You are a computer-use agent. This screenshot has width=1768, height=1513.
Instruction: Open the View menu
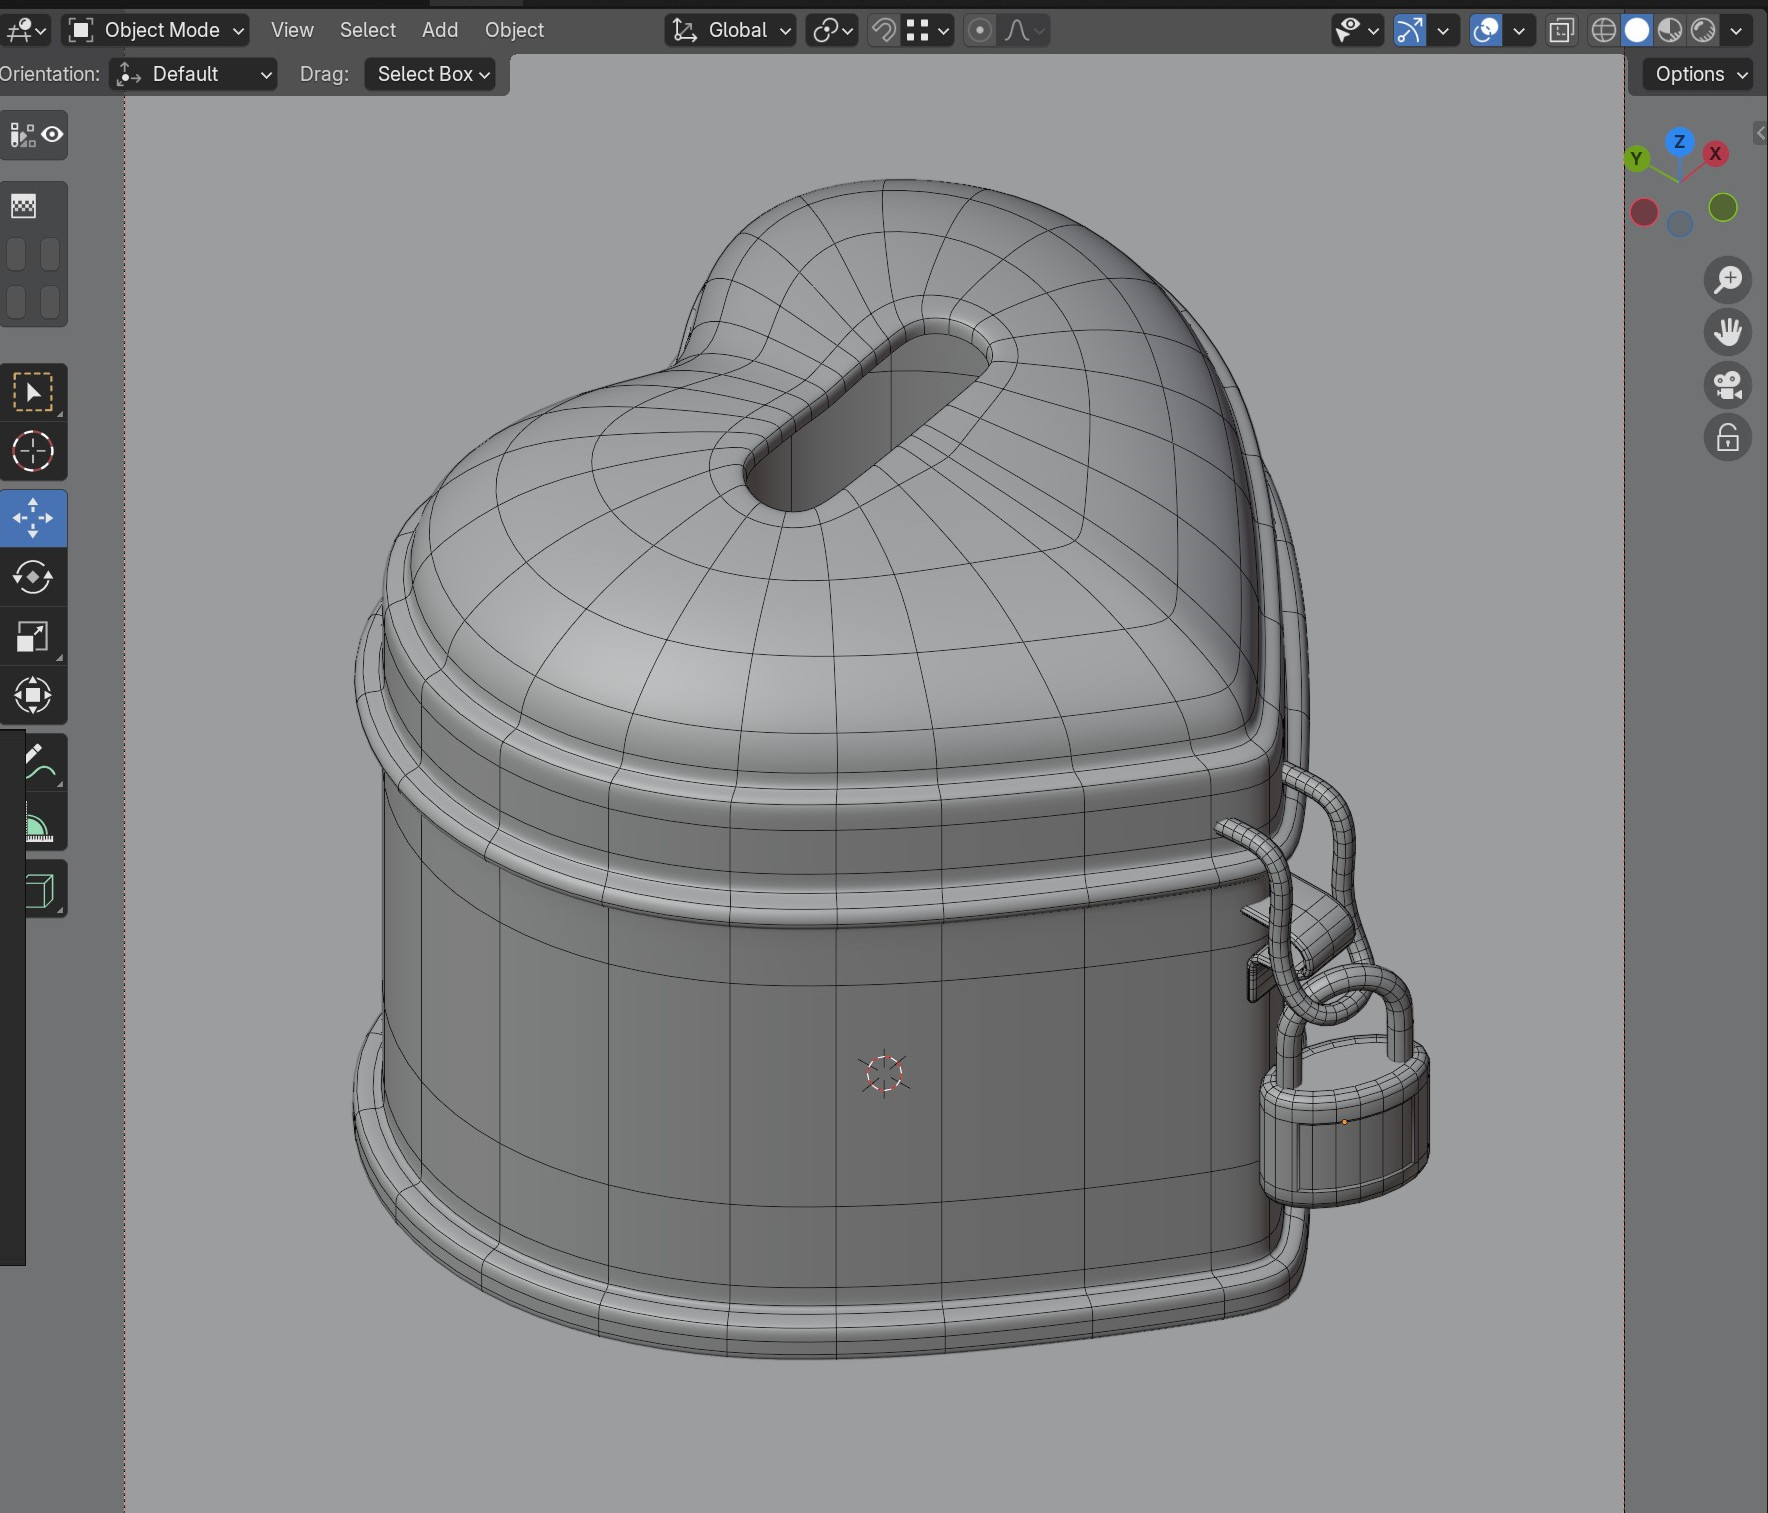tap(292, 30)
